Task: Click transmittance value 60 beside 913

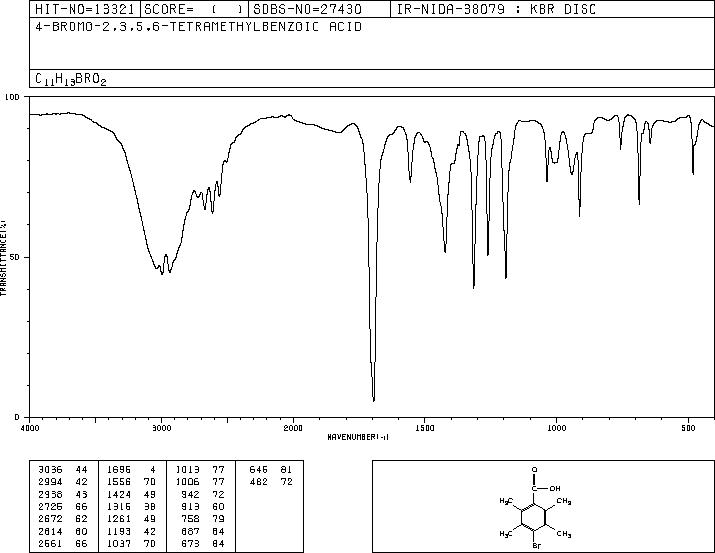Action: click(218, 506)
